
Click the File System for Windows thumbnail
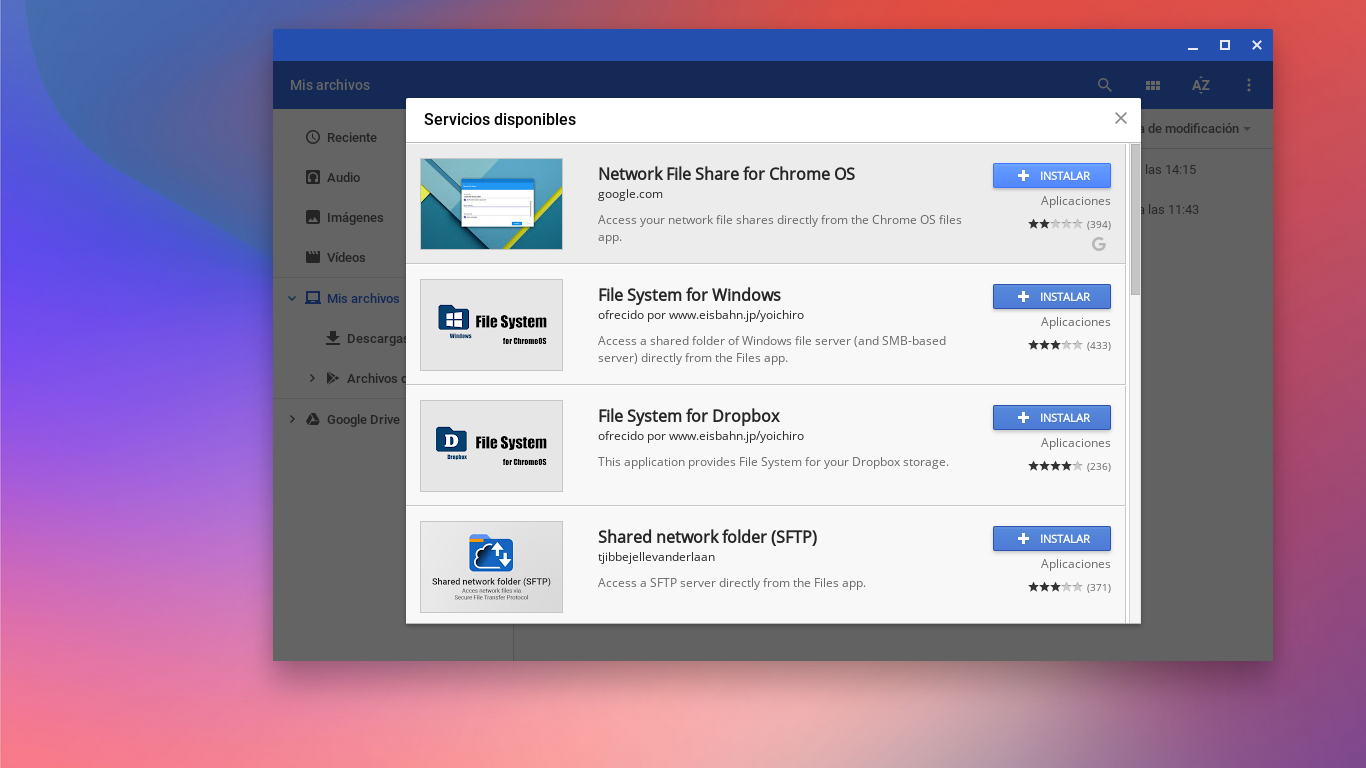(491, 324)
